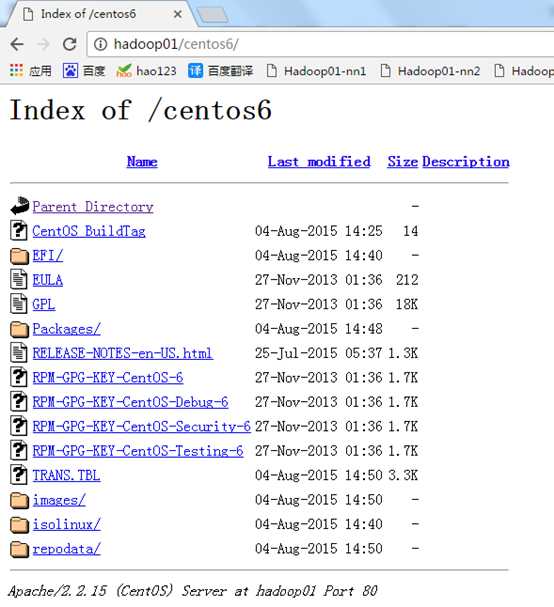Screen dimensions: 554x607
Task: Click the 212 size value for EULA
Action: pyautogui.click(x=407, y=280)
